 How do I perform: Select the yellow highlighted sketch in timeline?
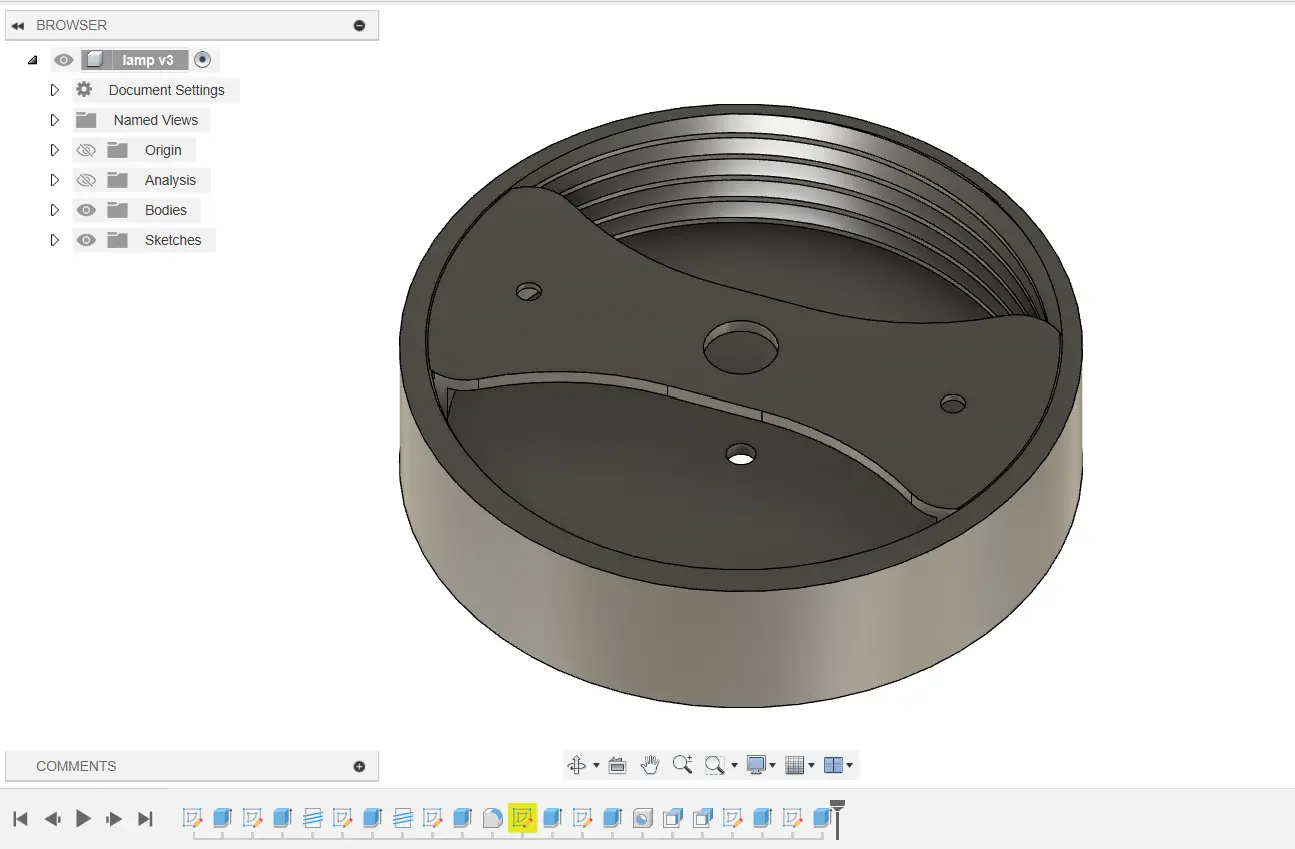coord(523,818)
